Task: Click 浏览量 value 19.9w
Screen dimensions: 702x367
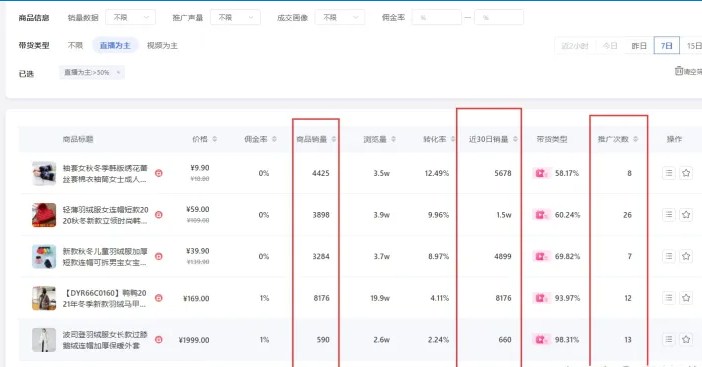Action: click(x=380, y=298)
